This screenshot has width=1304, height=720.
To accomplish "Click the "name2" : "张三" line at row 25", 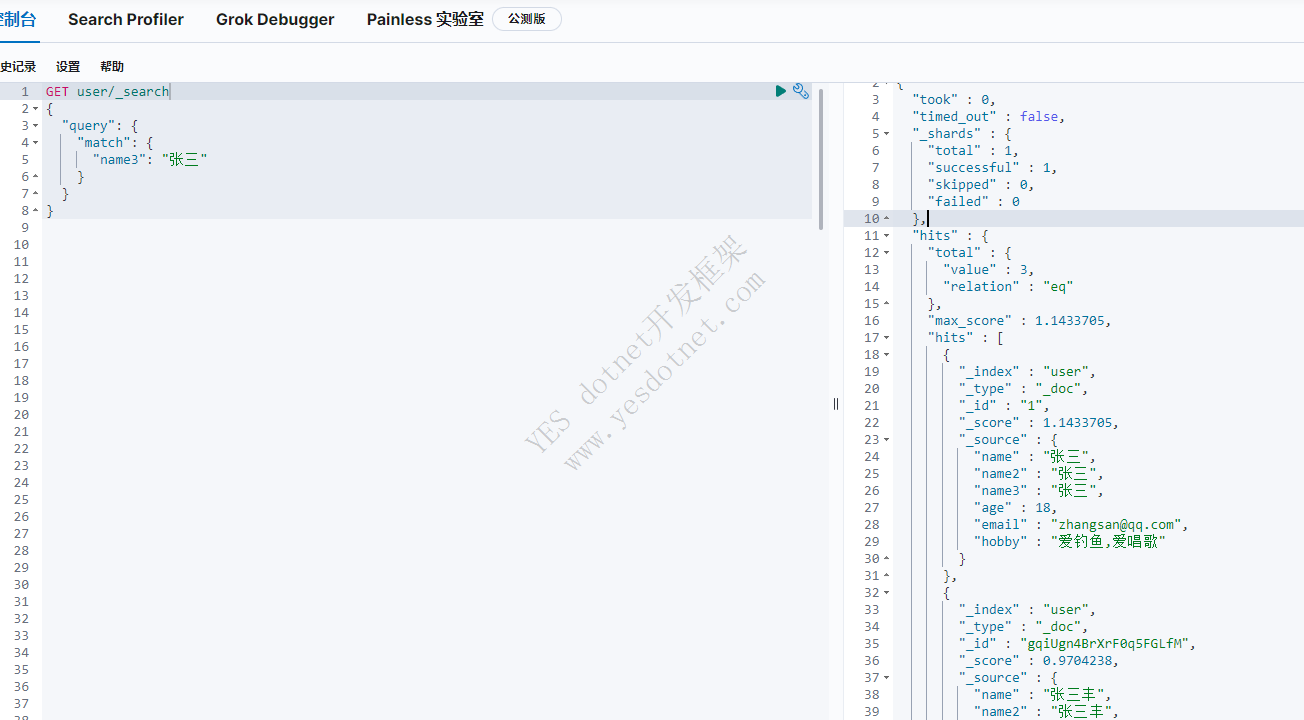I will [x=1039, y=473].
